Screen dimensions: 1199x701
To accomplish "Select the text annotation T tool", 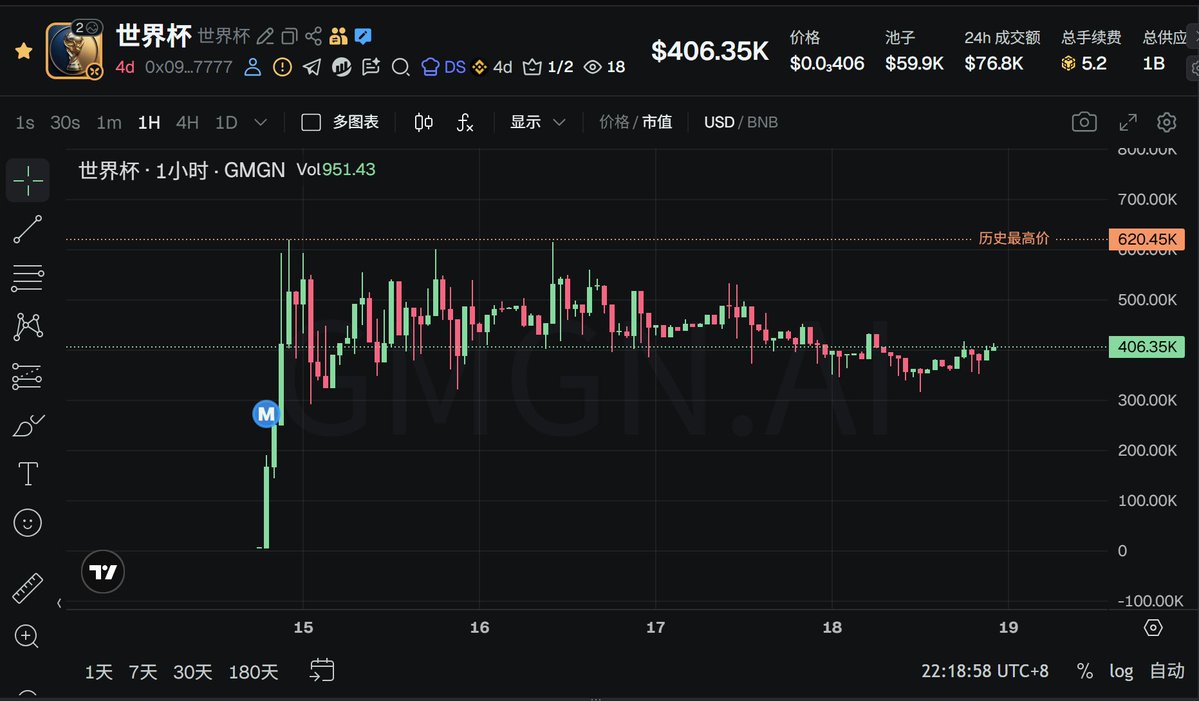I will 28,474.
